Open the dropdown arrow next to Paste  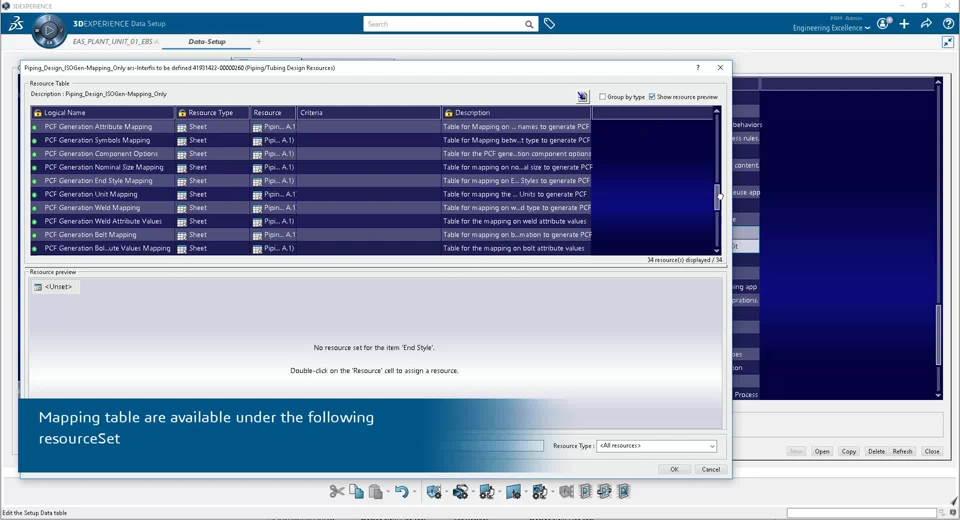click(x=388, y=492)
